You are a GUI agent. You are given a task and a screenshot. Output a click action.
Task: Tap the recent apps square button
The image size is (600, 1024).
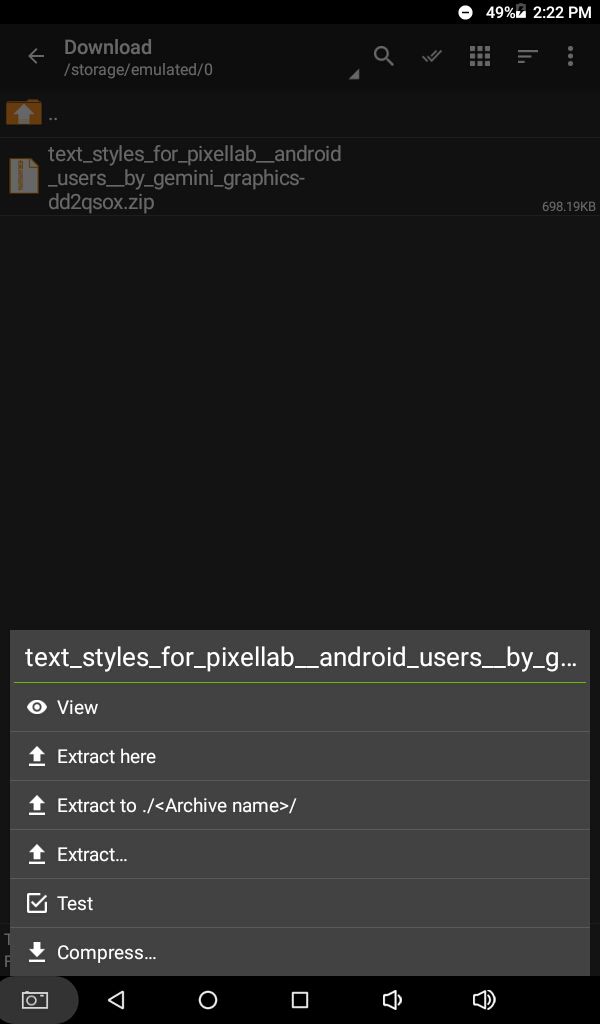pos(300,1000)
